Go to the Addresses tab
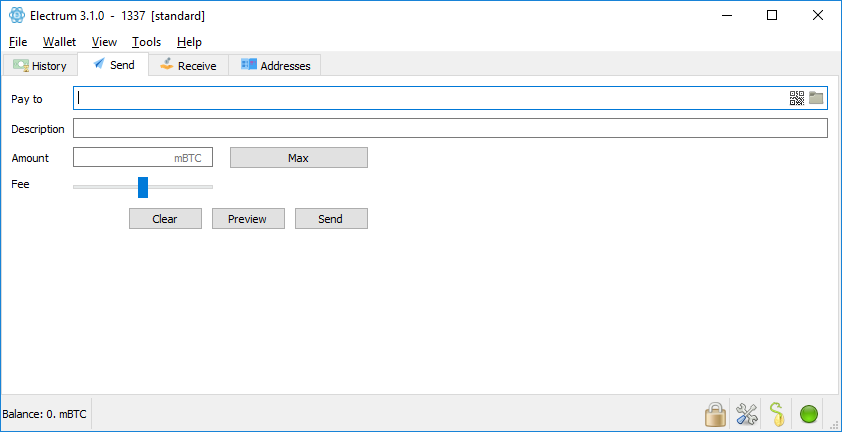Image resolution: width=842 pixels, height=432 pixels. (x=275, y=66)
